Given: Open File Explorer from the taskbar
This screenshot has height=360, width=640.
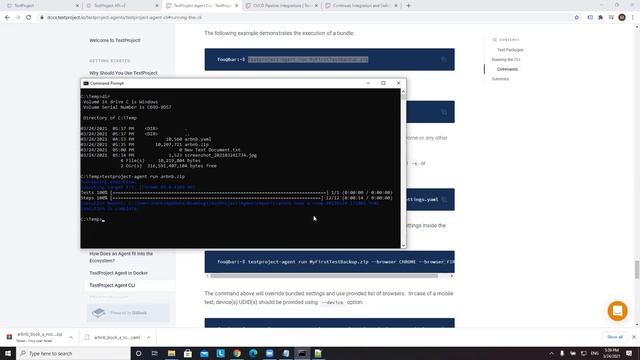Looking at the screenshot, I should point(171,353).
